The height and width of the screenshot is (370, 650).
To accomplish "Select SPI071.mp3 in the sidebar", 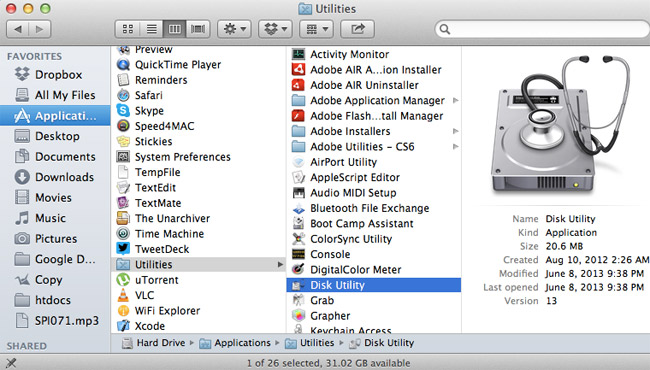I will (55, 321).
